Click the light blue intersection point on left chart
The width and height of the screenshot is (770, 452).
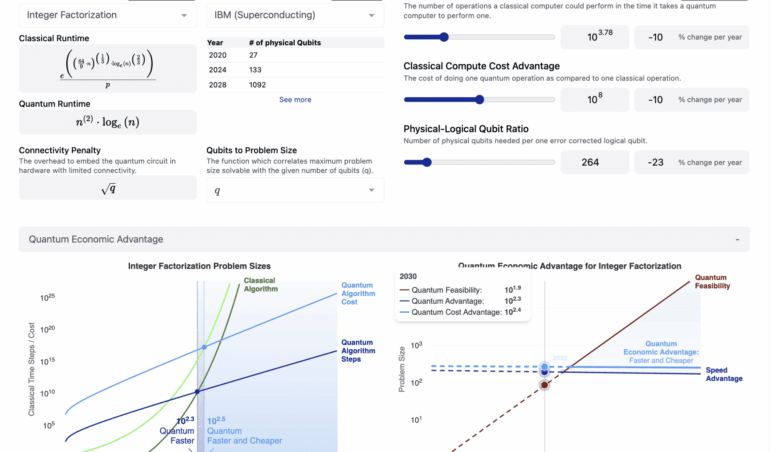coord(204,347)
